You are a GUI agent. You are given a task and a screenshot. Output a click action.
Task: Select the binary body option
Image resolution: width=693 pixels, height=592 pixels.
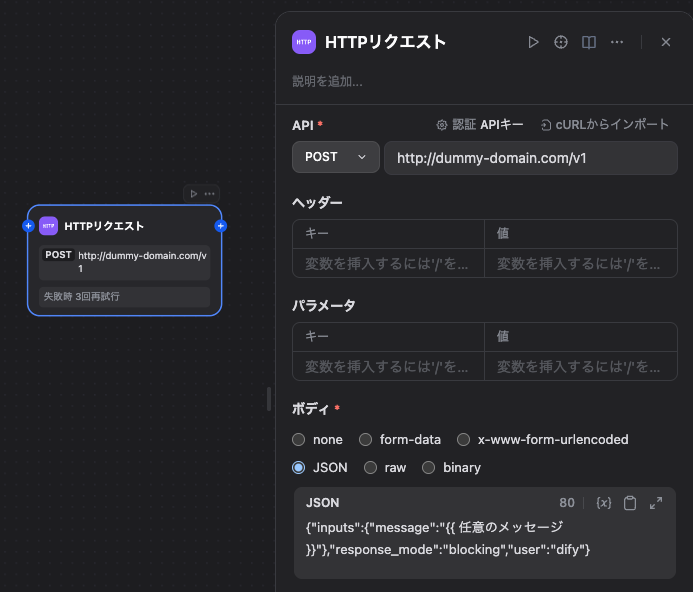(428, 467)
